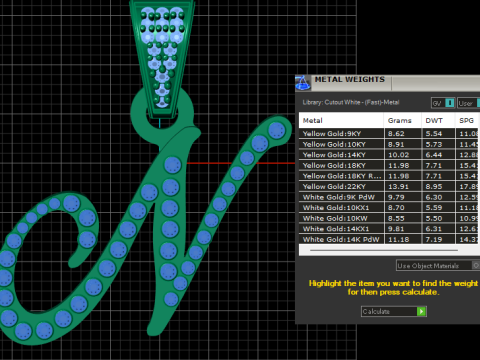Click the Metal column header
Screen dimensions: 480x360
pos(341,120)
